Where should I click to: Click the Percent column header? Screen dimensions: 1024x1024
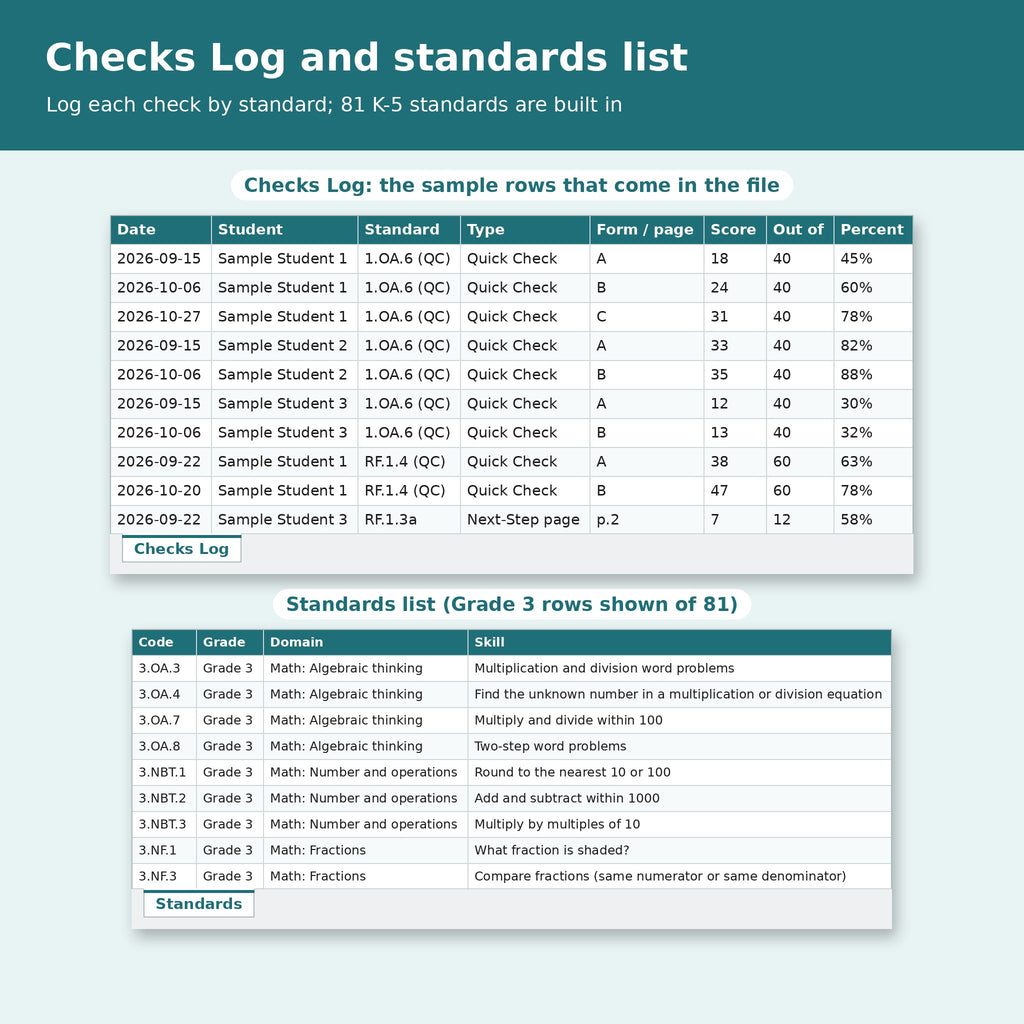873,230
